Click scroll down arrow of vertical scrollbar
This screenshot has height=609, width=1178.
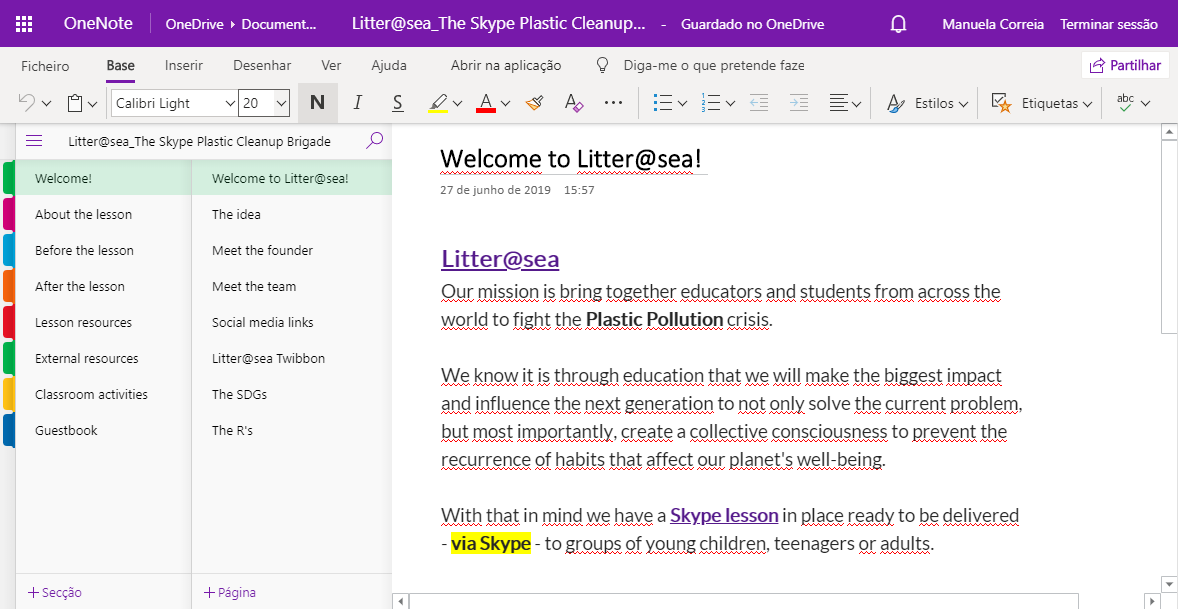coord(1169,583)
